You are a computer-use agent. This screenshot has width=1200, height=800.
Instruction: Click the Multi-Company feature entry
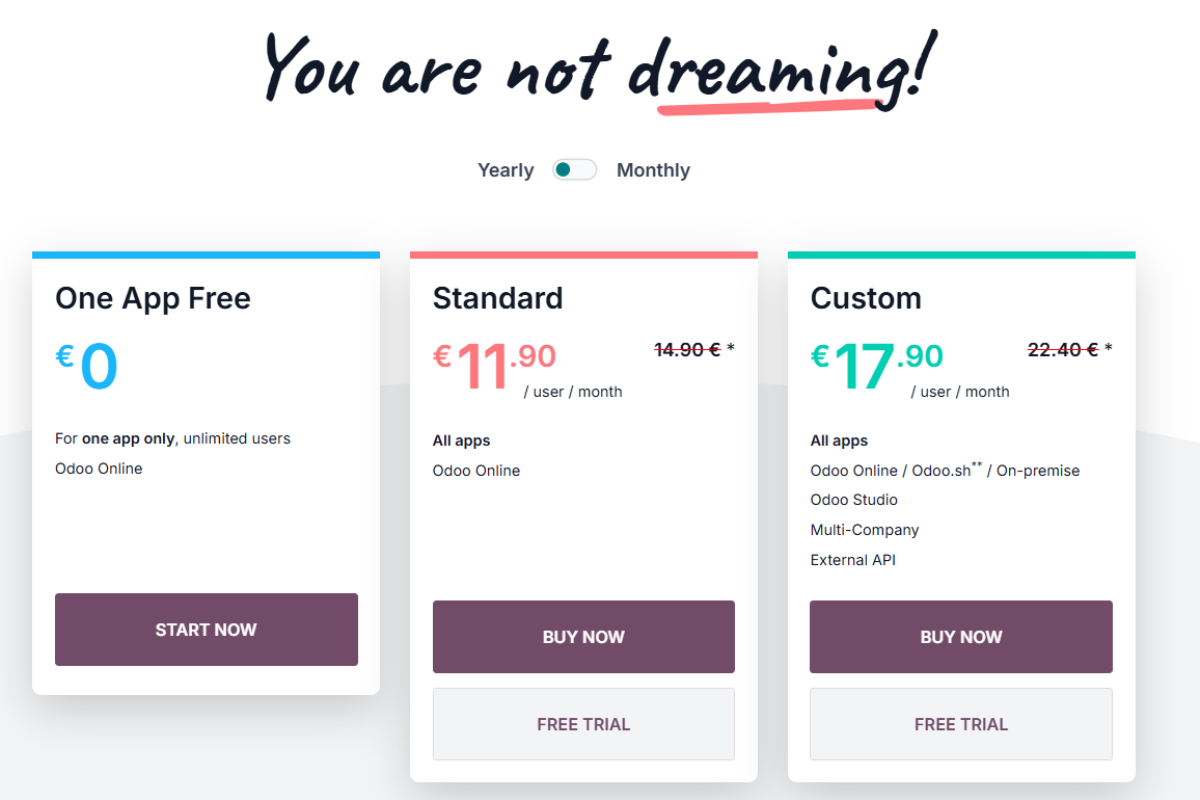coord(864,529)
